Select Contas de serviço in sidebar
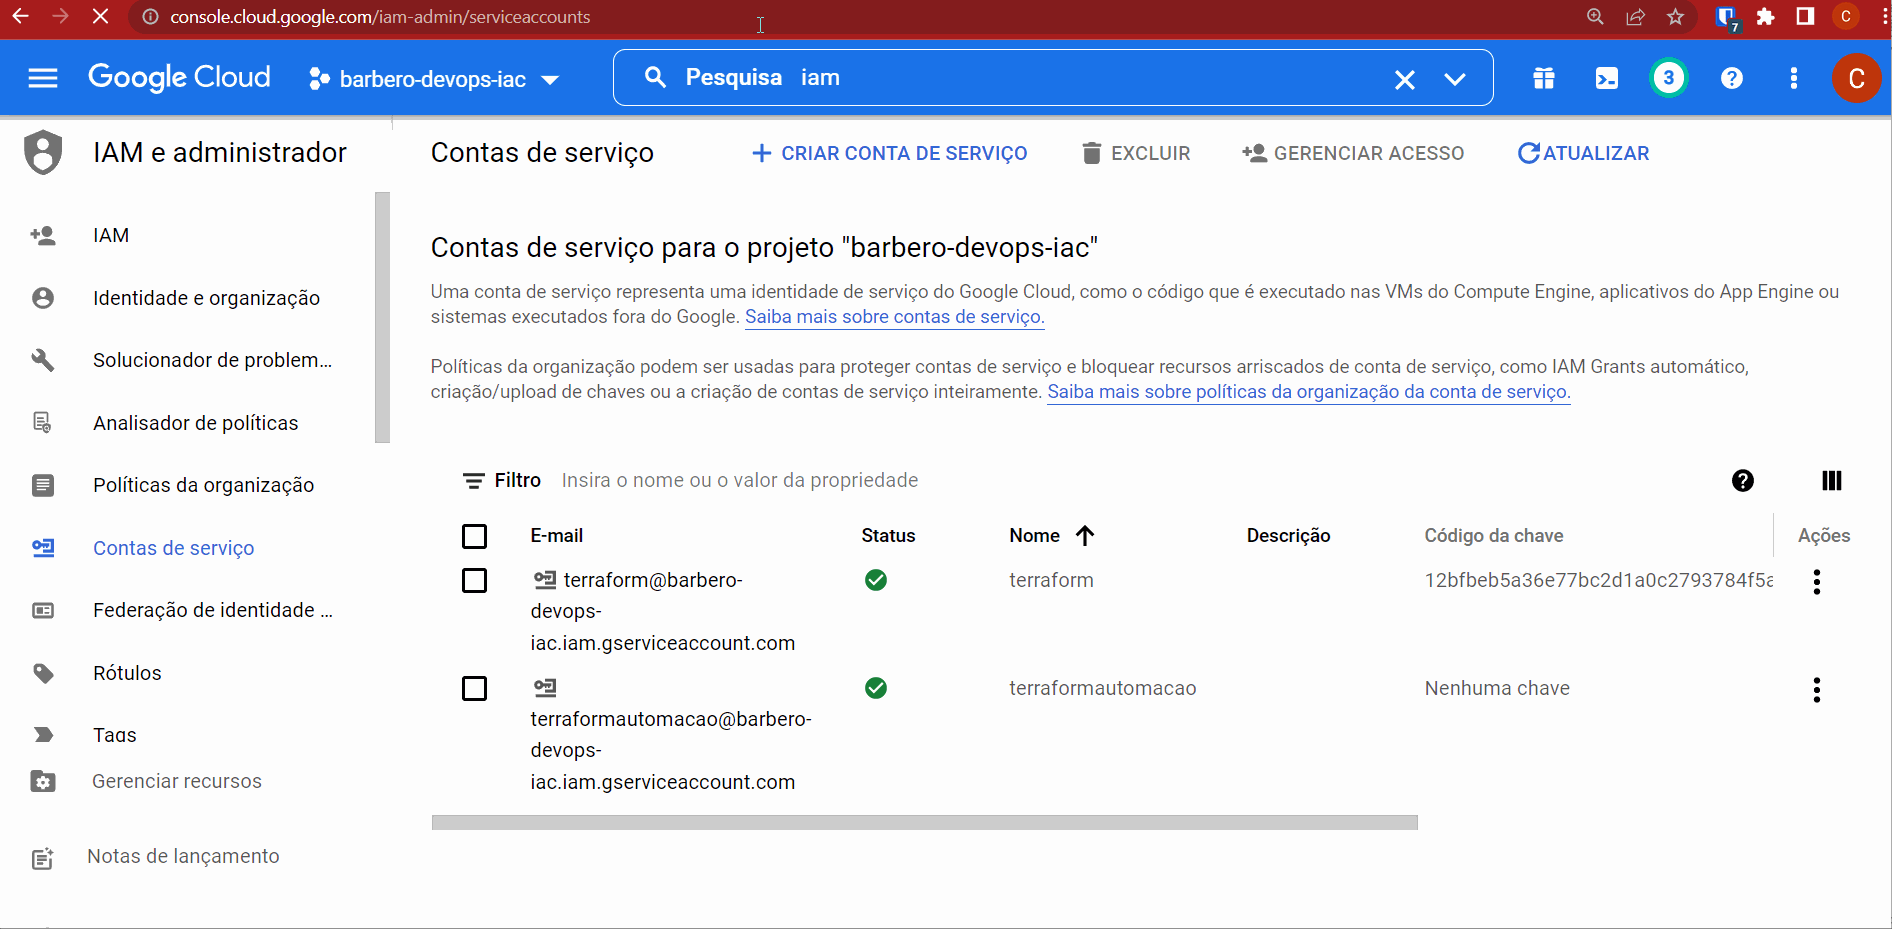Image resolution: width=1892 pixels, height=929 pixels. pyautogui.click(x=173, y=548)
